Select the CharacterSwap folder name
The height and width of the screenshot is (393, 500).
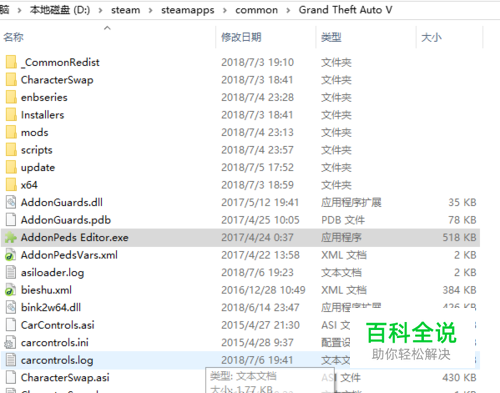point(57,80)
